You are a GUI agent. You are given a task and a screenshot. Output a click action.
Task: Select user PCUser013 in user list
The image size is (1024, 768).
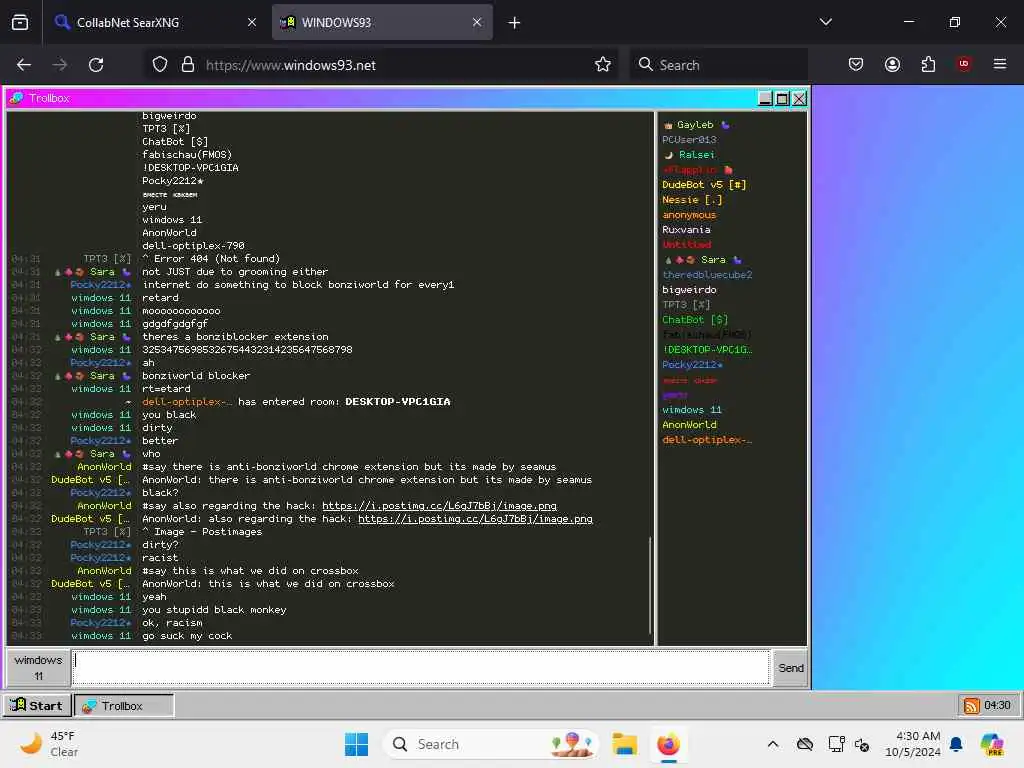pyautogui.click(x=689, y=140)
